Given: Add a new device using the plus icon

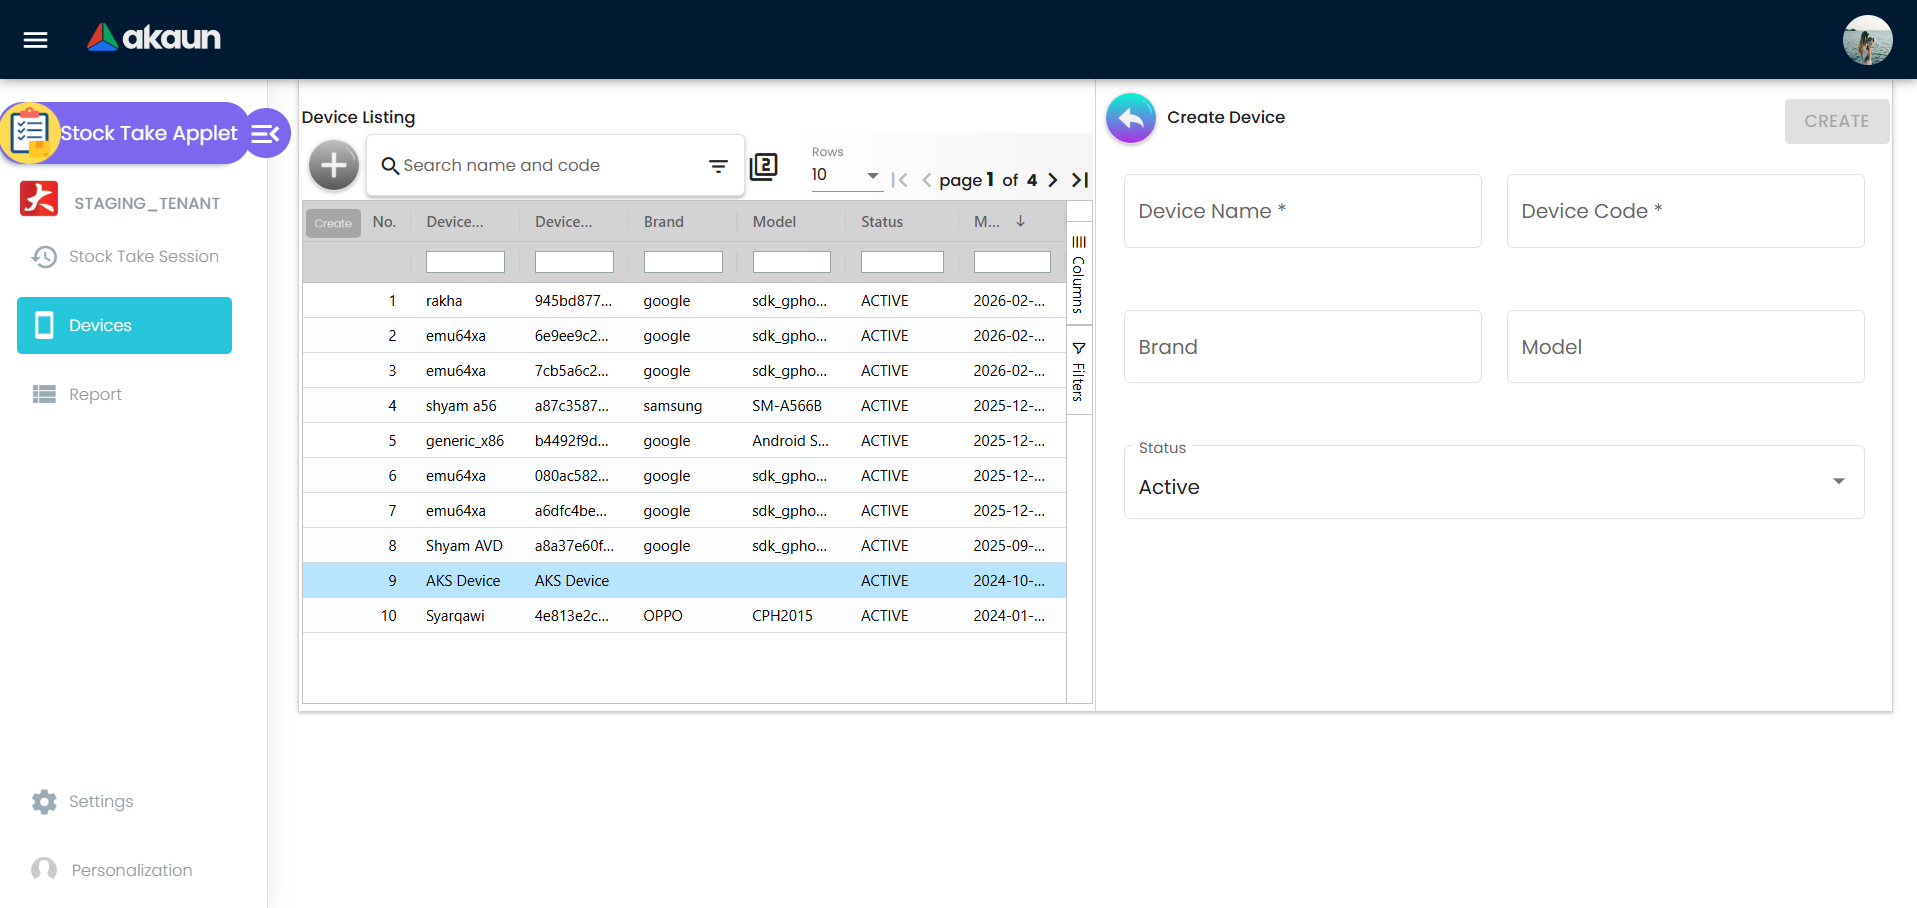Looking at the screenshot, I should (x=333, y=164).
